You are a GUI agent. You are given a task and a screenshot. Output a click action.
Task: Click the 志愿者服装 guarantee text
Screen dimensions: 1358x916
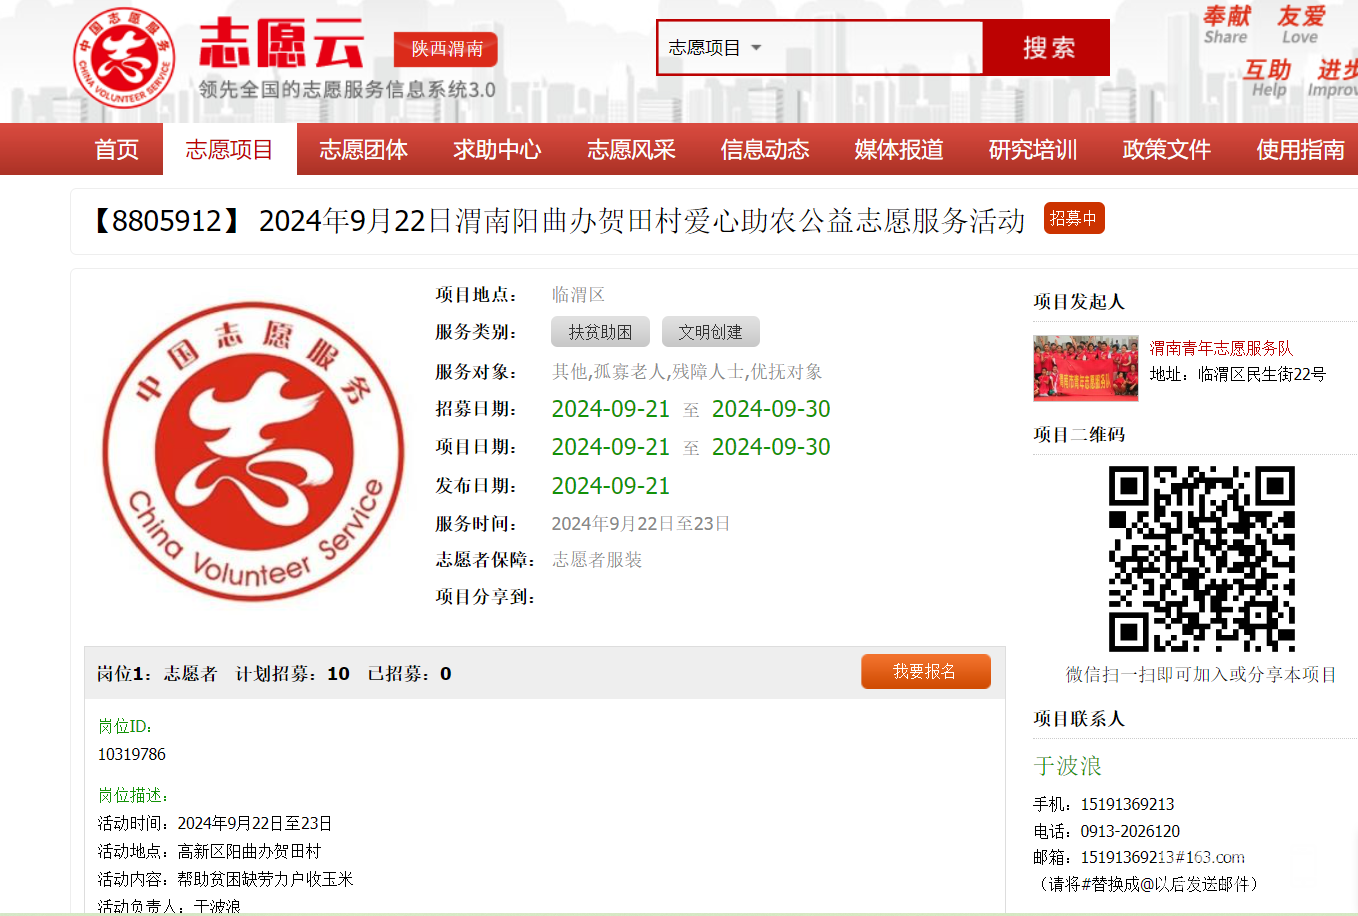pos(597,560)
